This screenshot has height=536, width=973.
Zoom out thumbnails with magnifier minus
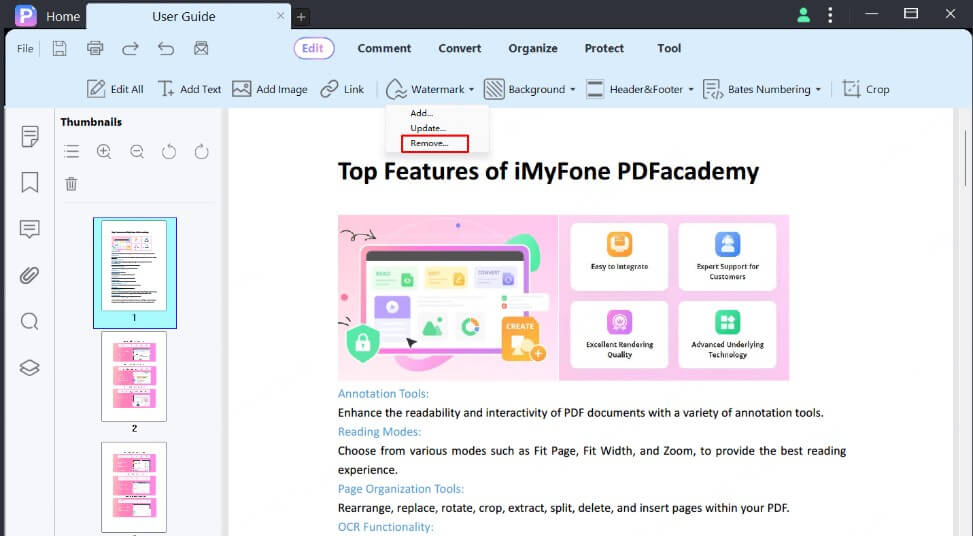(x=137, y=151)
